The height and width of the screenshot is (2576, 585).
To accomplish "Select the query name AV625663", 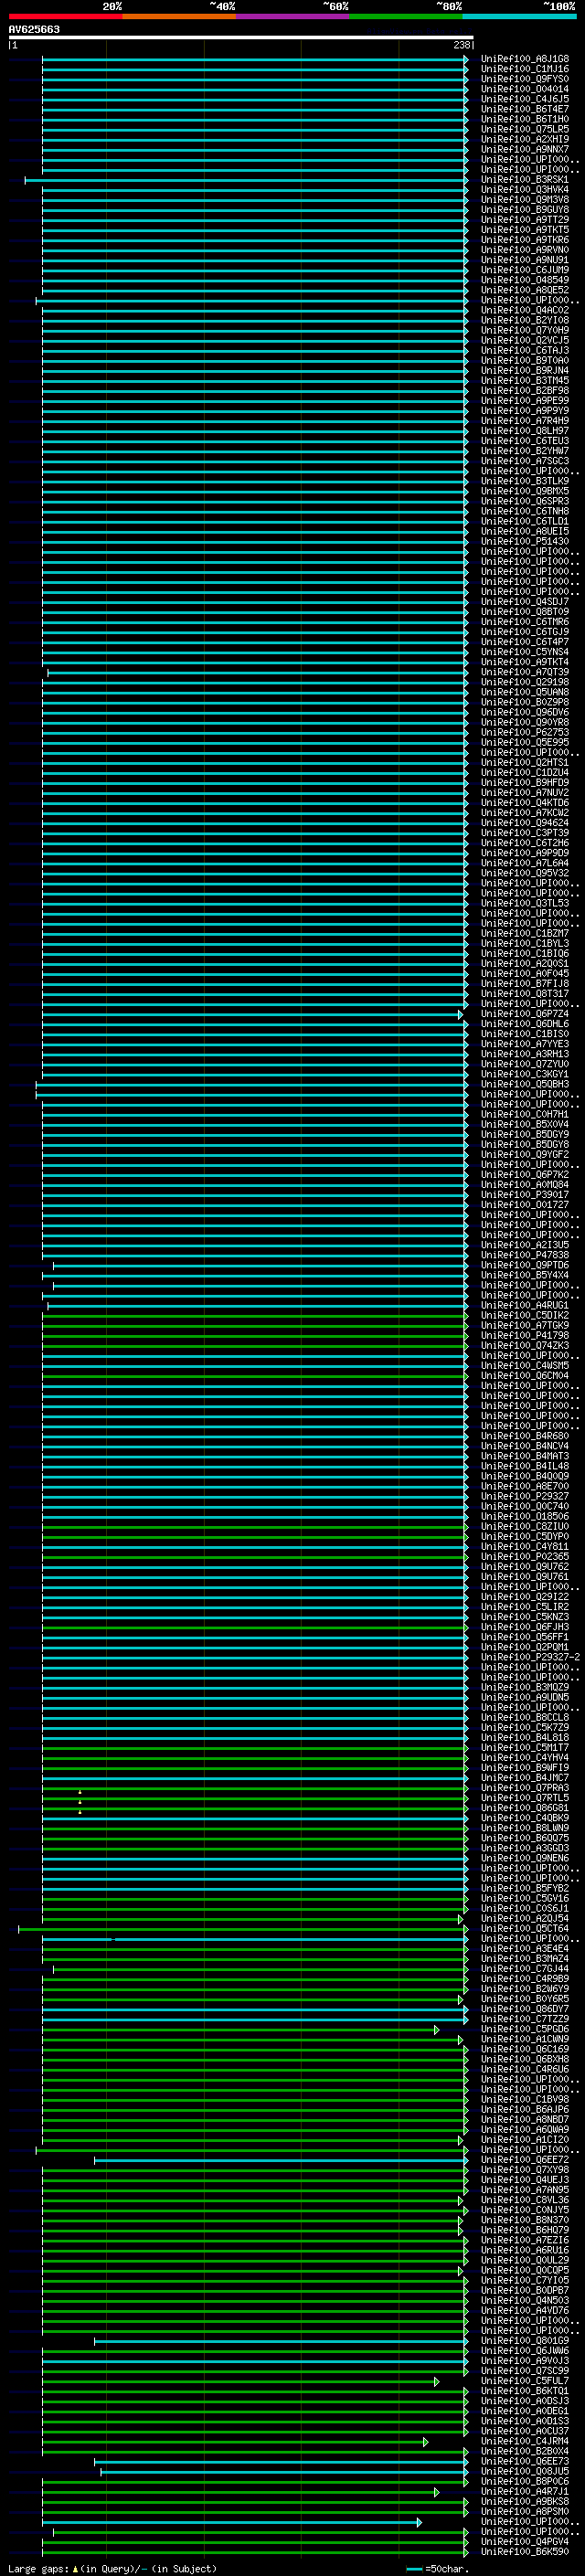I will tap(34, 29).
